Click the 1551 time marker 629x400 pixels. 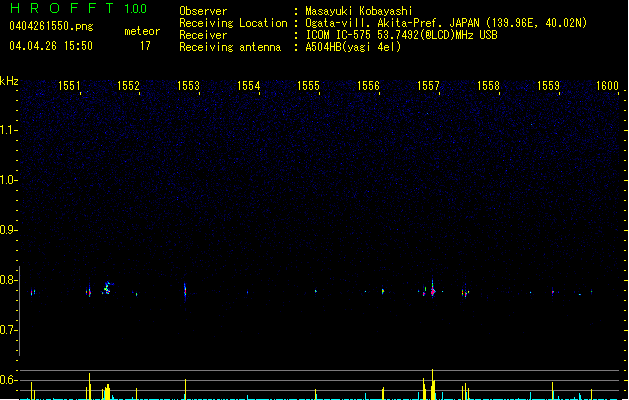[x=69, y=86]
